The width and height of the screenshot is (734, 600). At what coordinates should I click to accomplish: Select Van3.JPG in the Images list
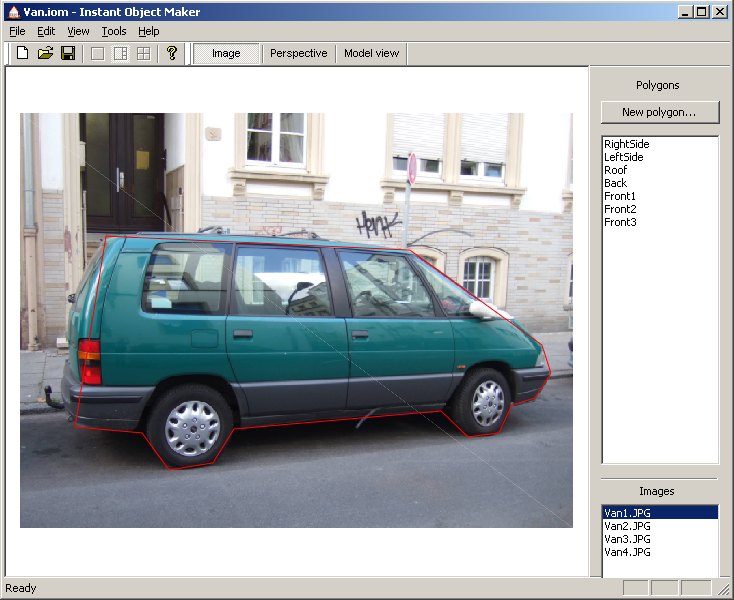click(x=660, y=539)
